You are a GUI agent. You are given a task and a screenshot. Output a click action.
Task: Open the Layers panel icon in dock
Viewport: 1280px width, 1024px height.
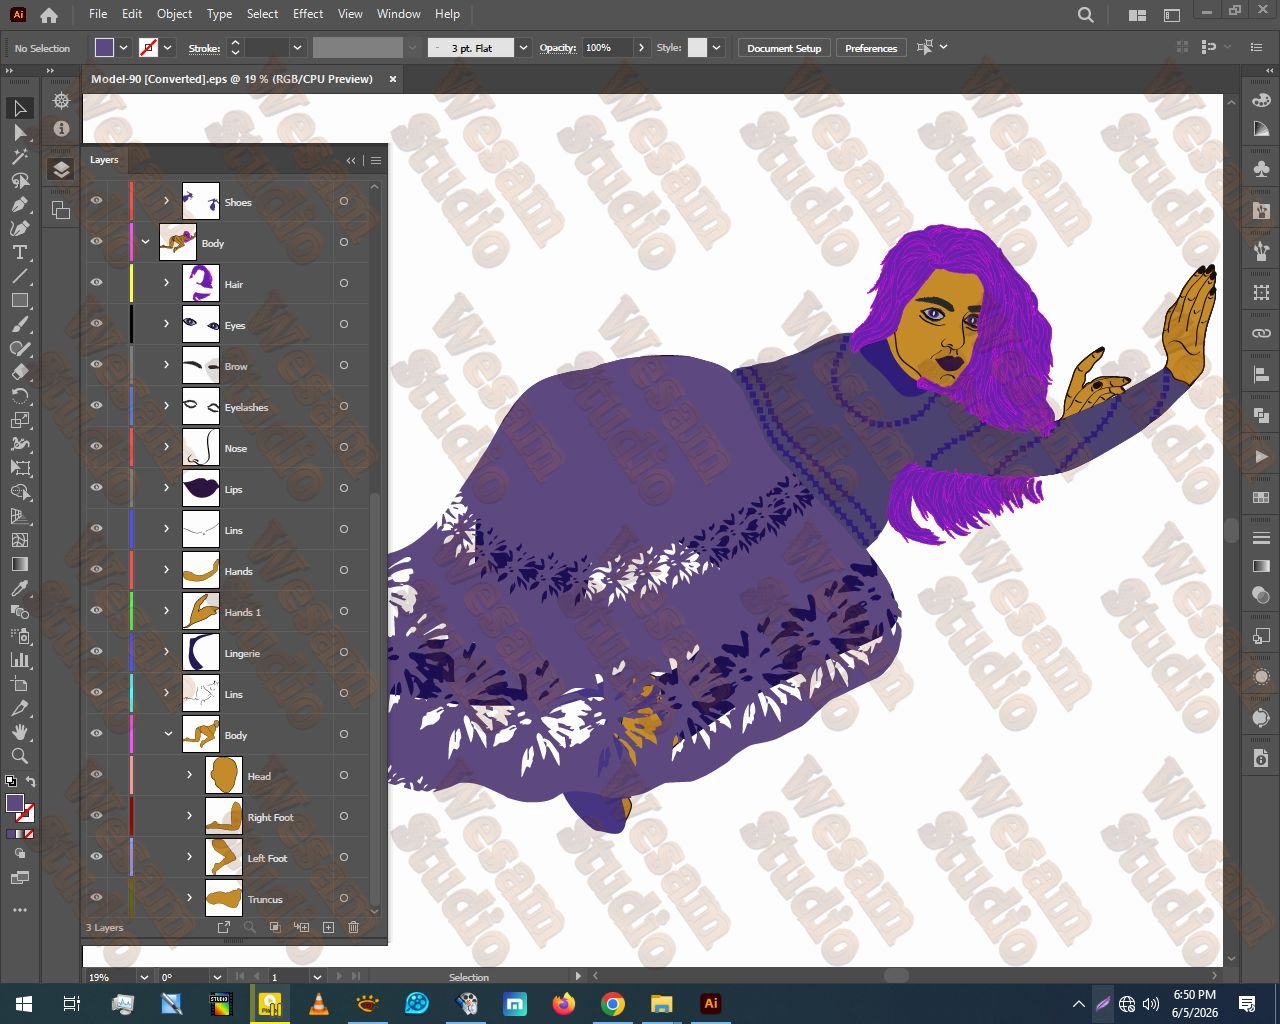(61, 169)
